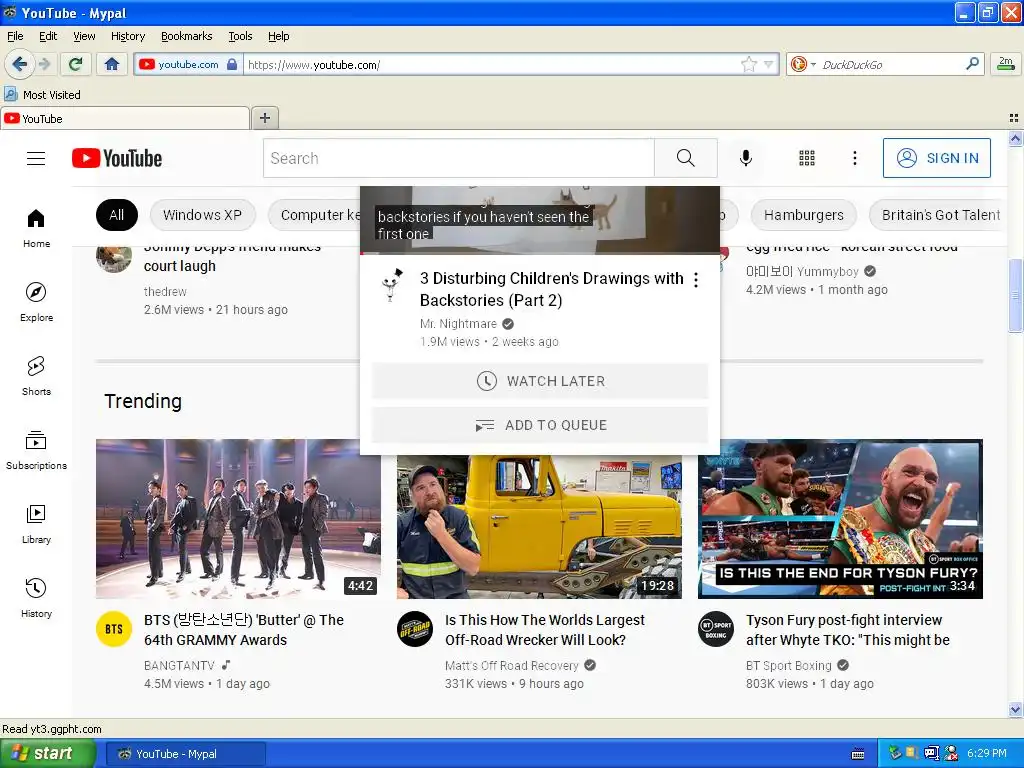Open YouTube settings three-dot menu
The height and width of the screenshot is (768, 1024).
click(x=854, y=158)
